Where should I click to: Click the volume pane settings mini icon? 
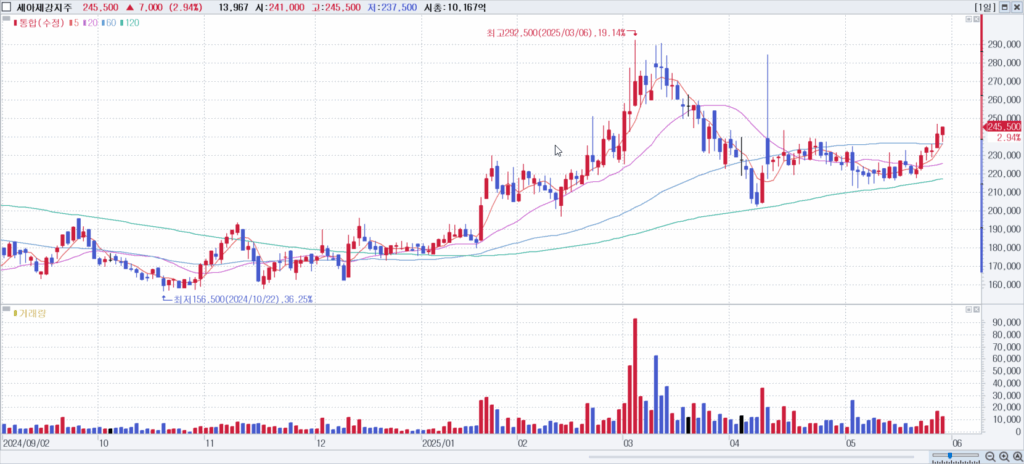click(968, 309)
